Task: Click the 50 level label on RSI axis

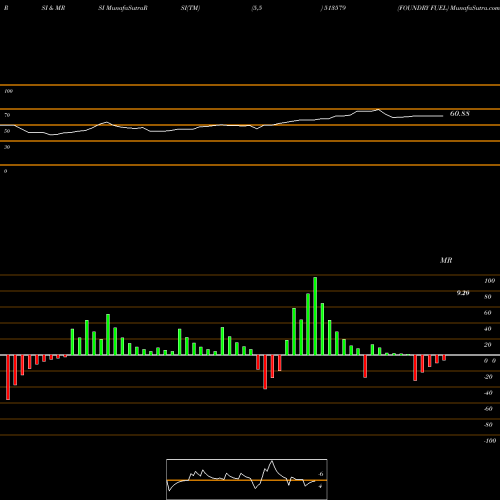Action: 7,131
